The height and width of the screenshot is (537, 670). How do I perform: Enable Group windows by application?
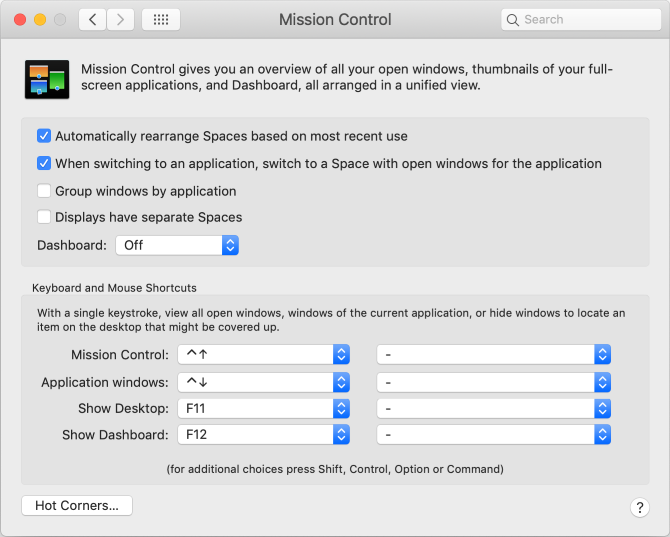coord(44,191)
